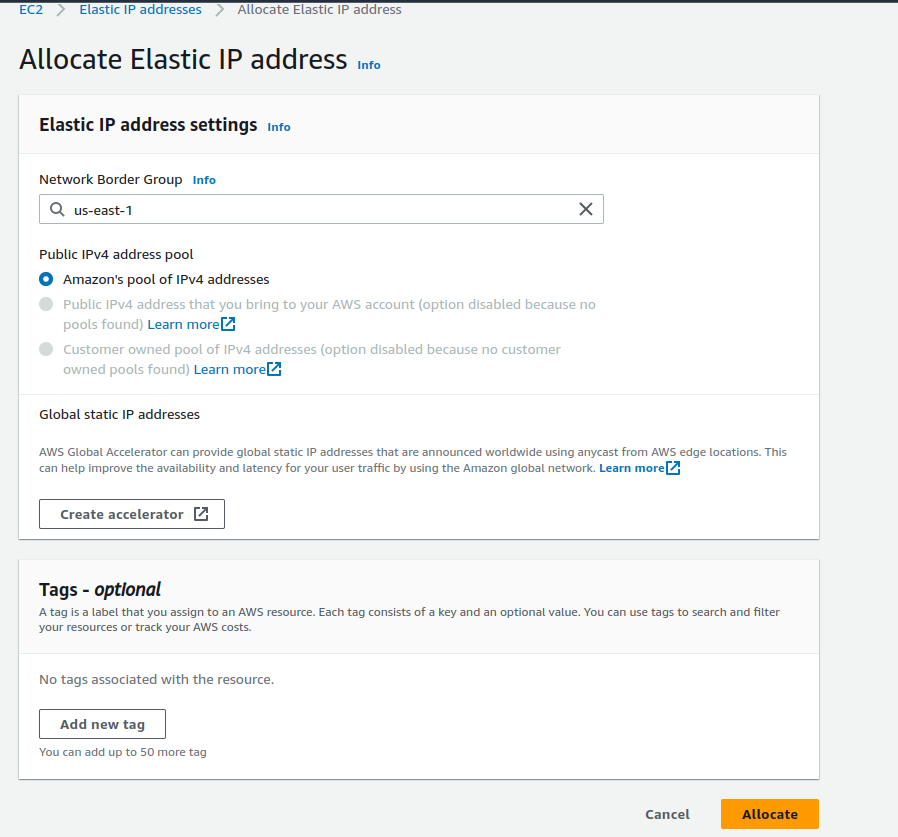Image resolution: width=898 pixels, height=837 pixels.
Task: Click the disabled public IPv4 bring-your-own radio button
Action: point(45,304)
